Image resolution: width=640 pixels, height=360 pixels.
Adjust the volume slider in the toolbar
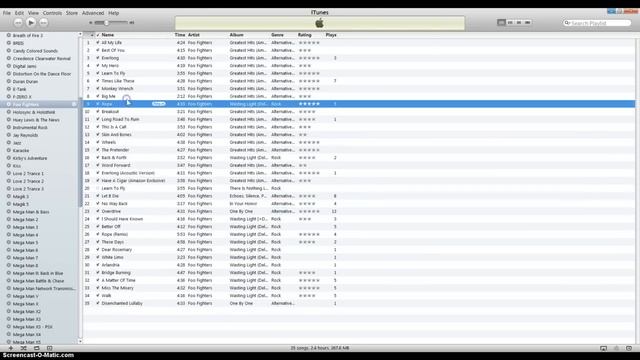(111, 23)
